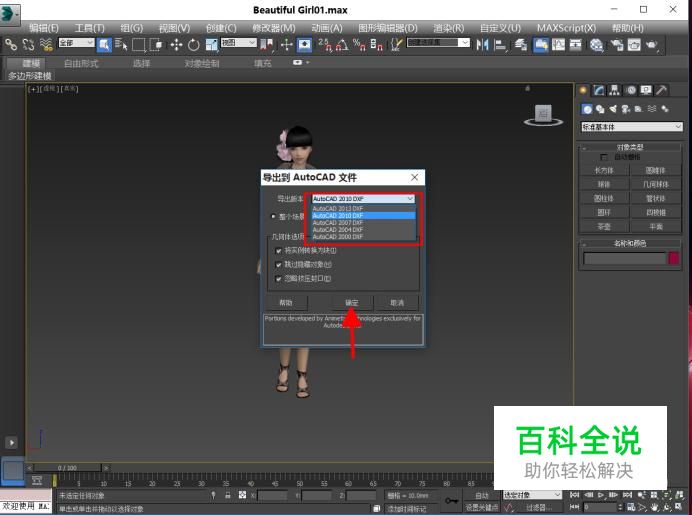Toggle the Auto Key button
This screenshot has width=692, height=515.
click(x=481, y=496)
